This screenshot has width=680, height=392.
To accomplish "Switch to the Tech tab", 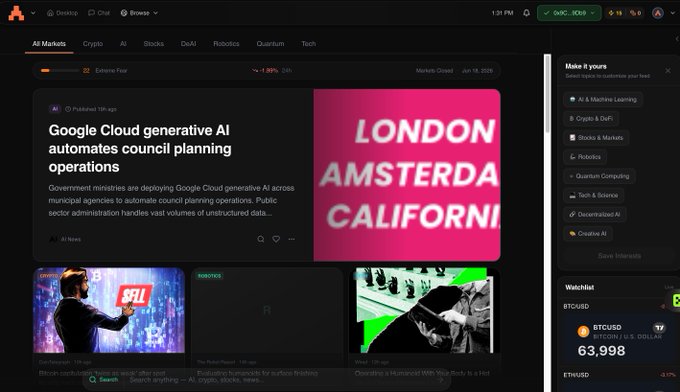I will (308, 44).
